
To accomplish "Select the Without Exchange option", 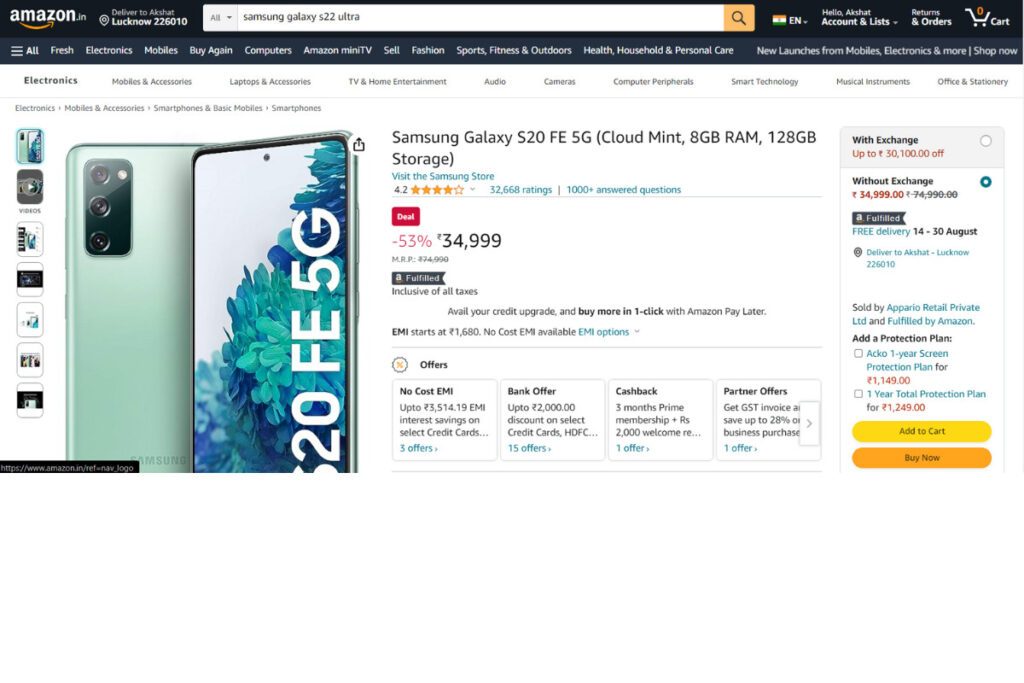I will coord(985,182).
